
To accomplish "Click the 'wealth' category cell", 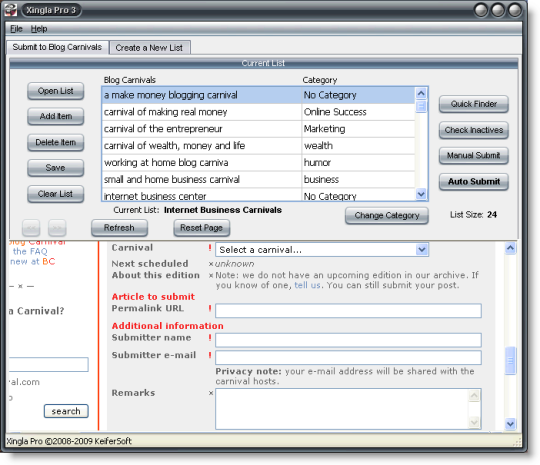I will click(x=358, y=146).
